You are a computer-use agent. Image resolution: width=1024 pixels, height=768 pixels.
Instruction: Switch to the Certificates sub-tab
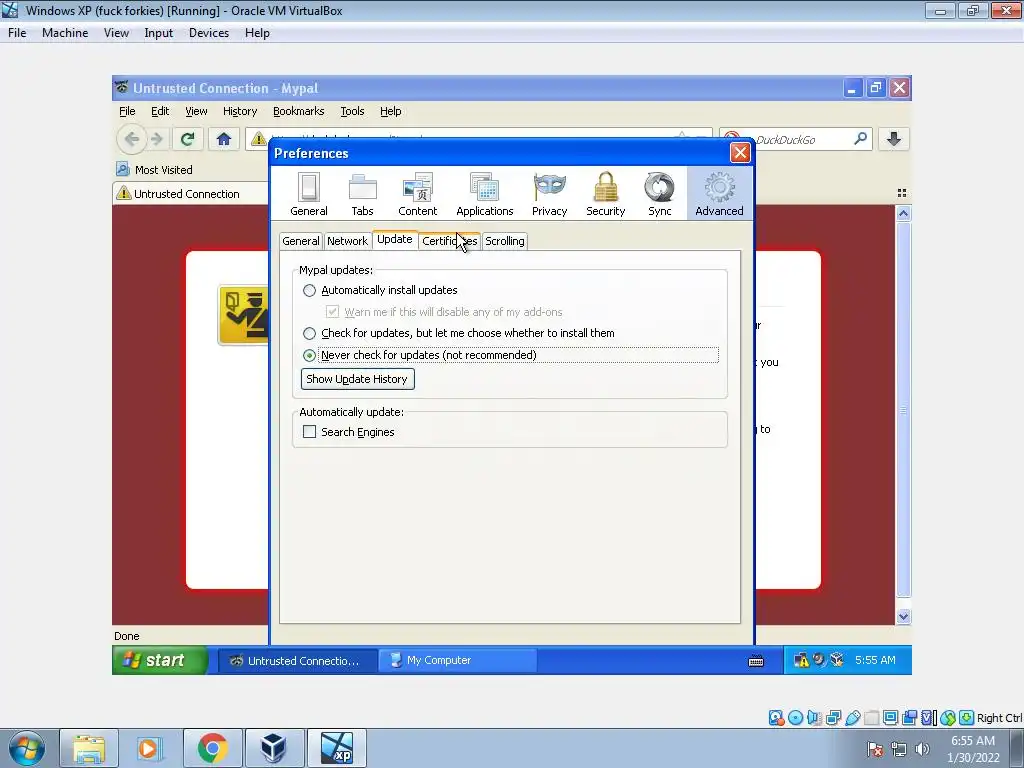pyautogui.click(x=449, y=241)
